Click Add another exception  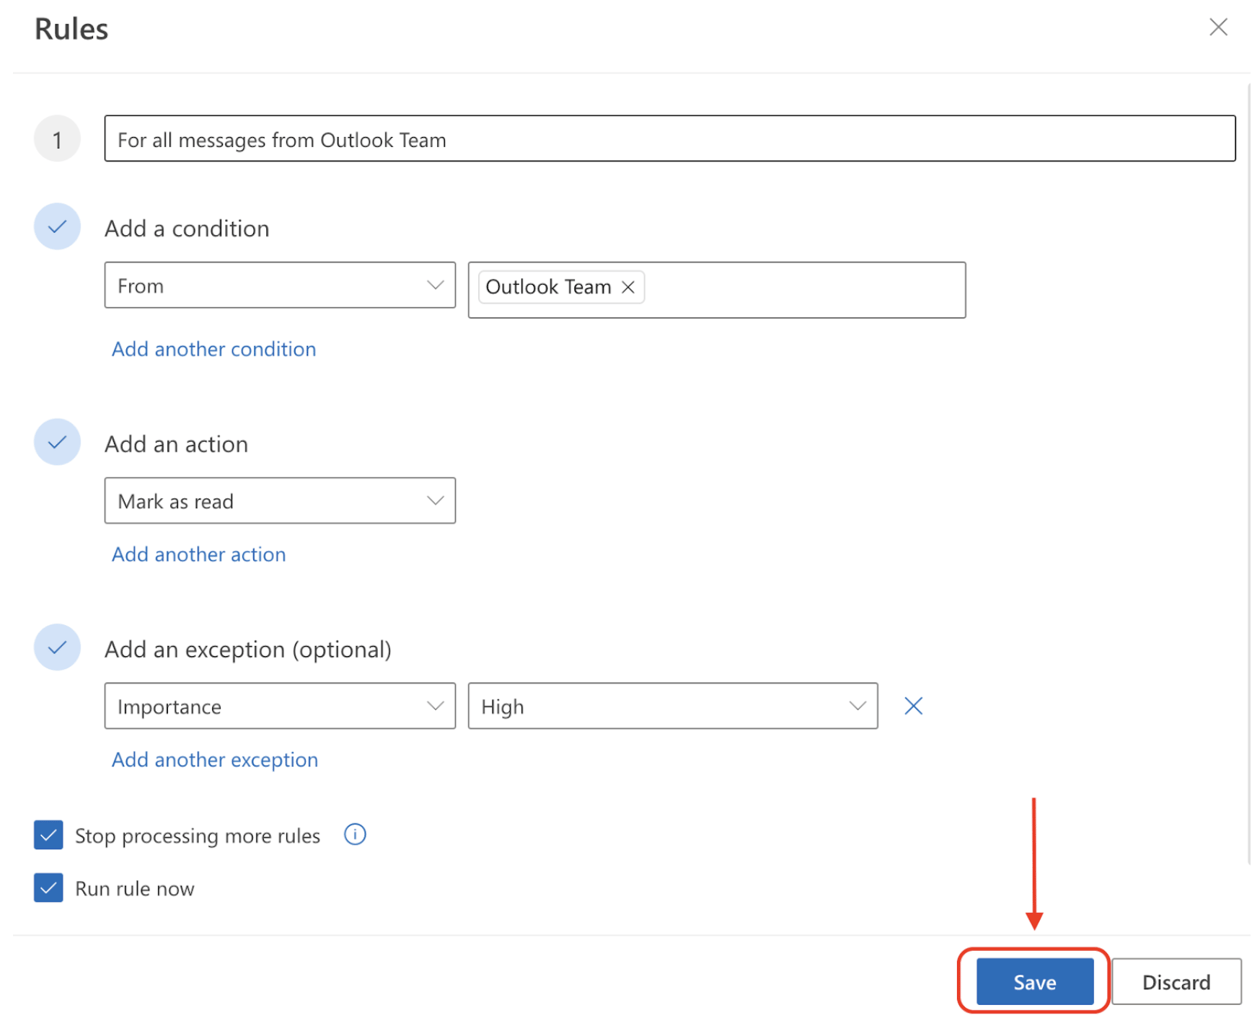[214, 759]
